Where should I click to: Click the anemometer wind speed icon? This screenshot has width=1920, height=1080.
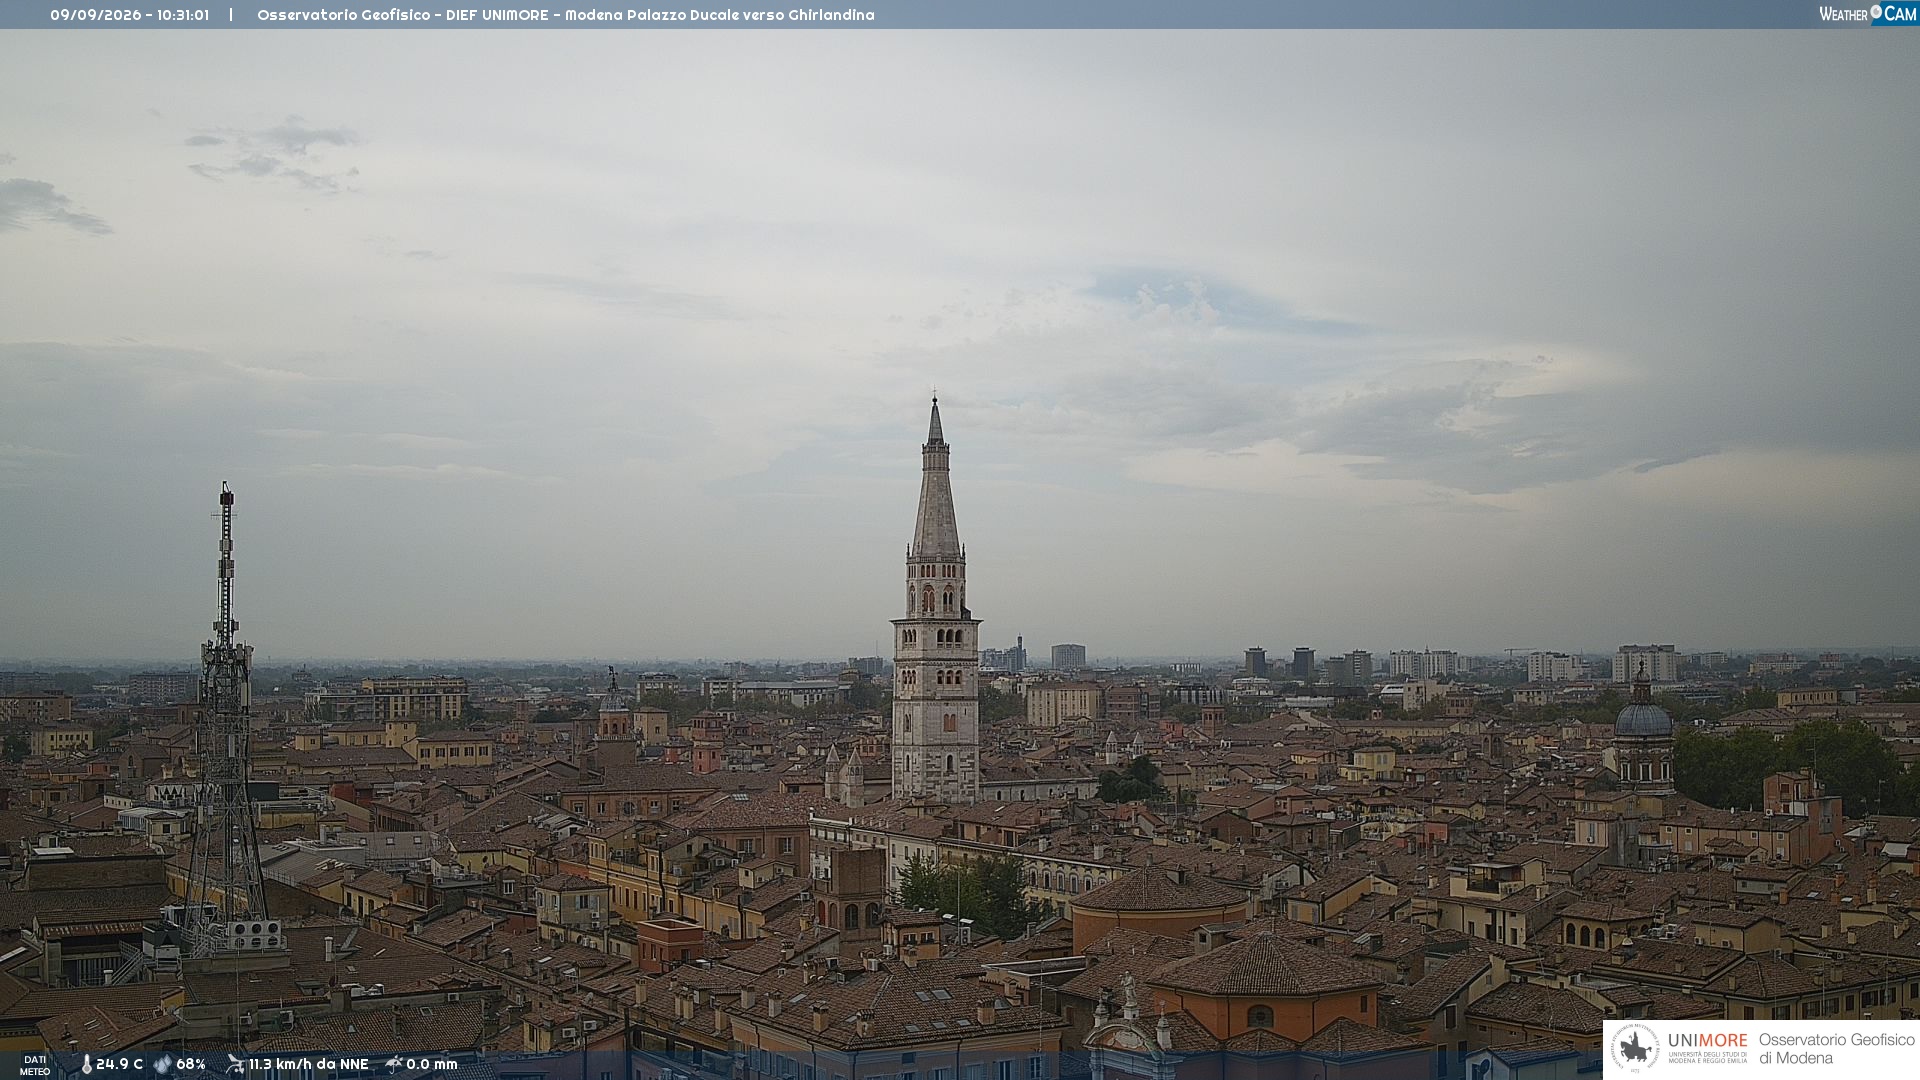point(235,1064)
